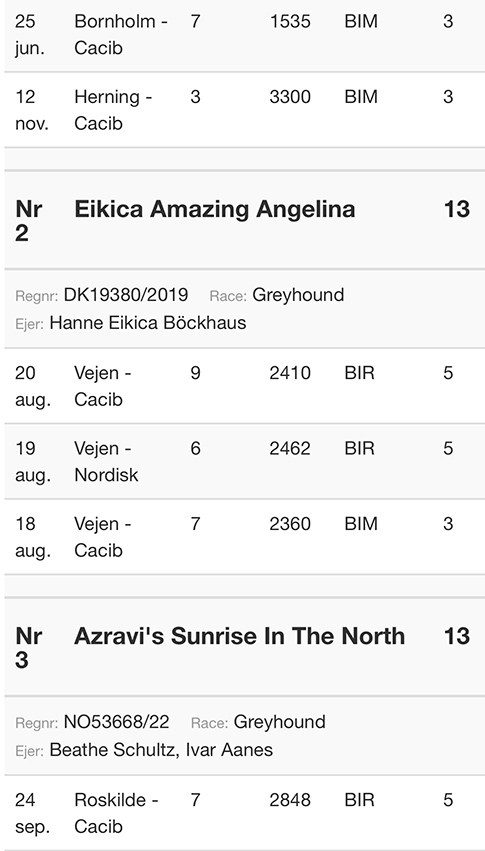Click the 3300 entries value for Herning
This screenshot has height=851, width=485.
tap(290, 97)
